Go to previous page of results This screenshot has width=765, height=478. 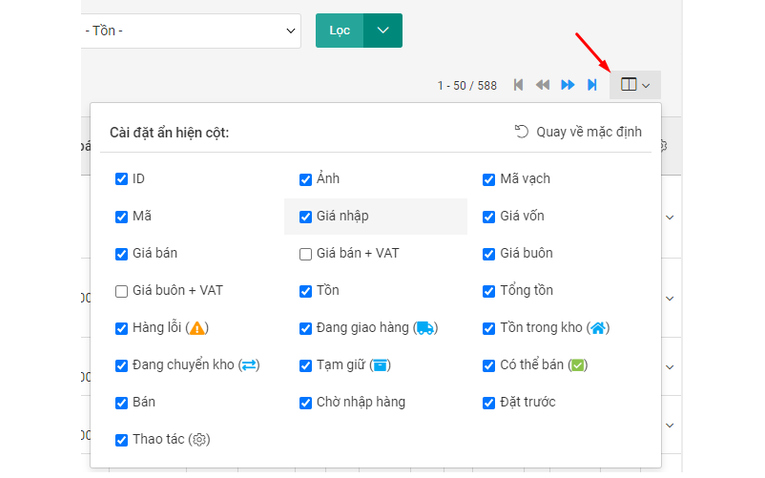click(543, 85)
